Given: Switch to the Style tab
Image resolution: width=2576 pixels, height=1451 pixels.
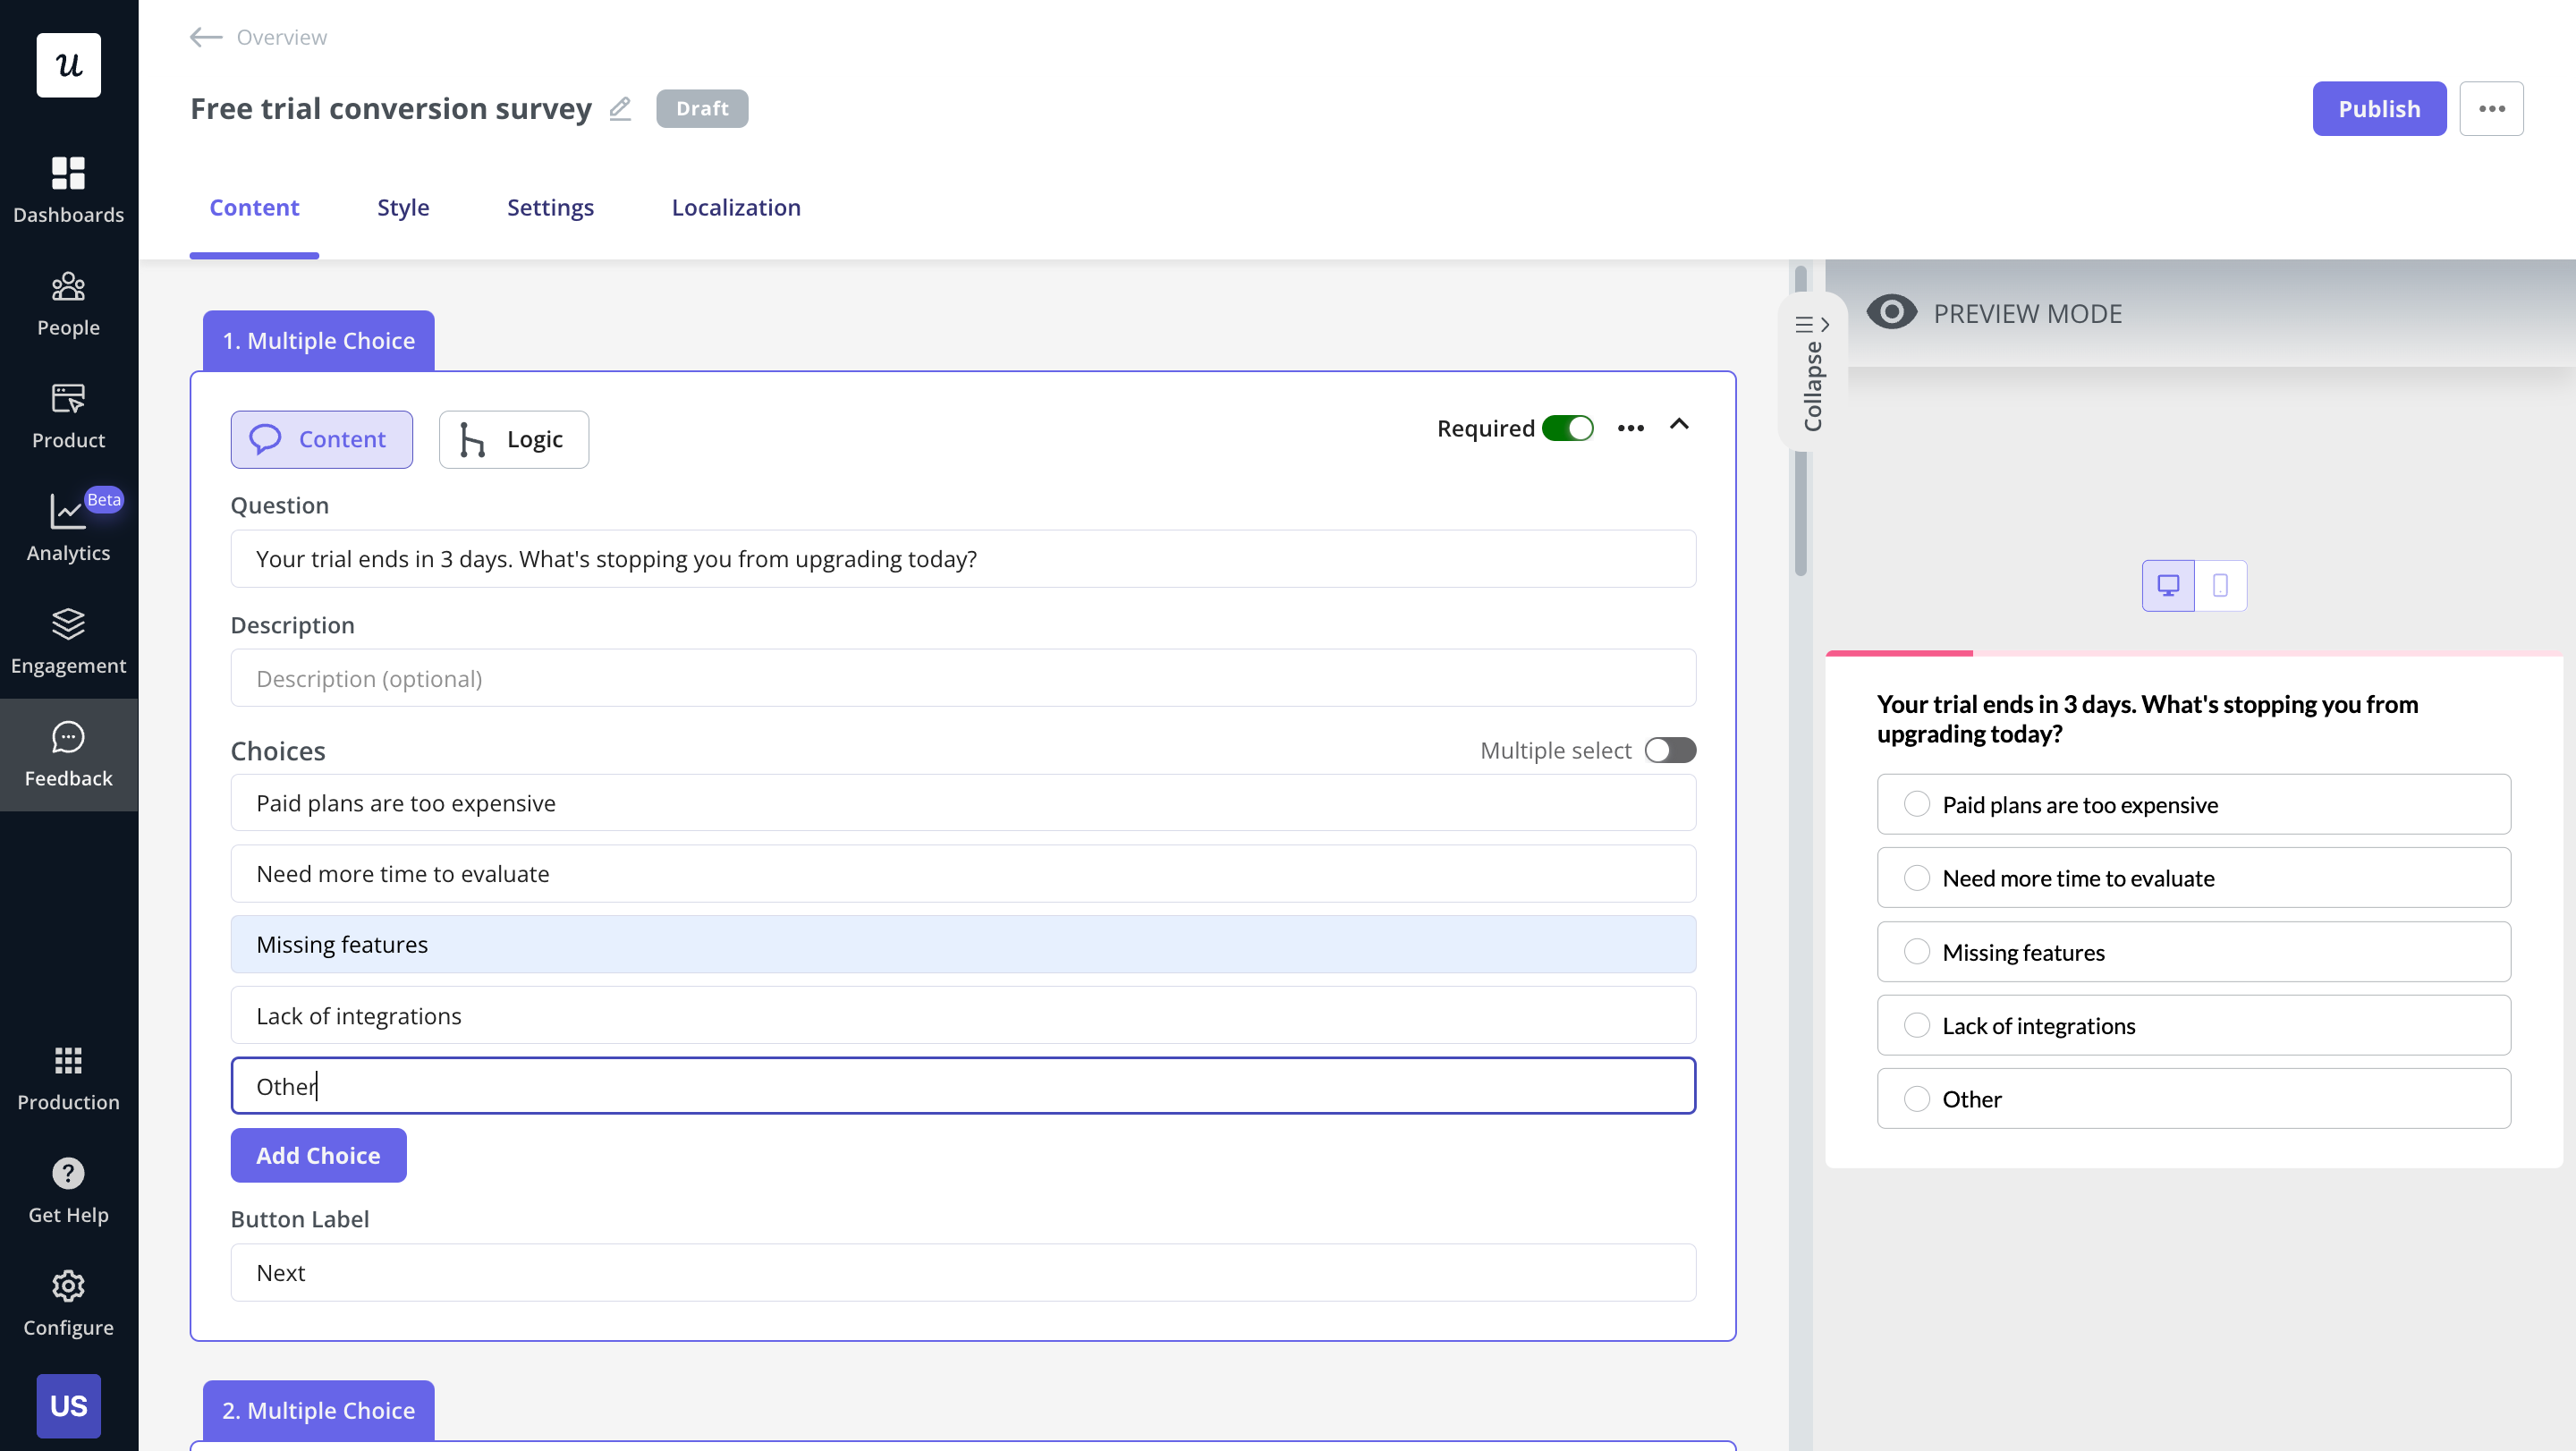Looking at the screenshot, I should coord(403,207).
